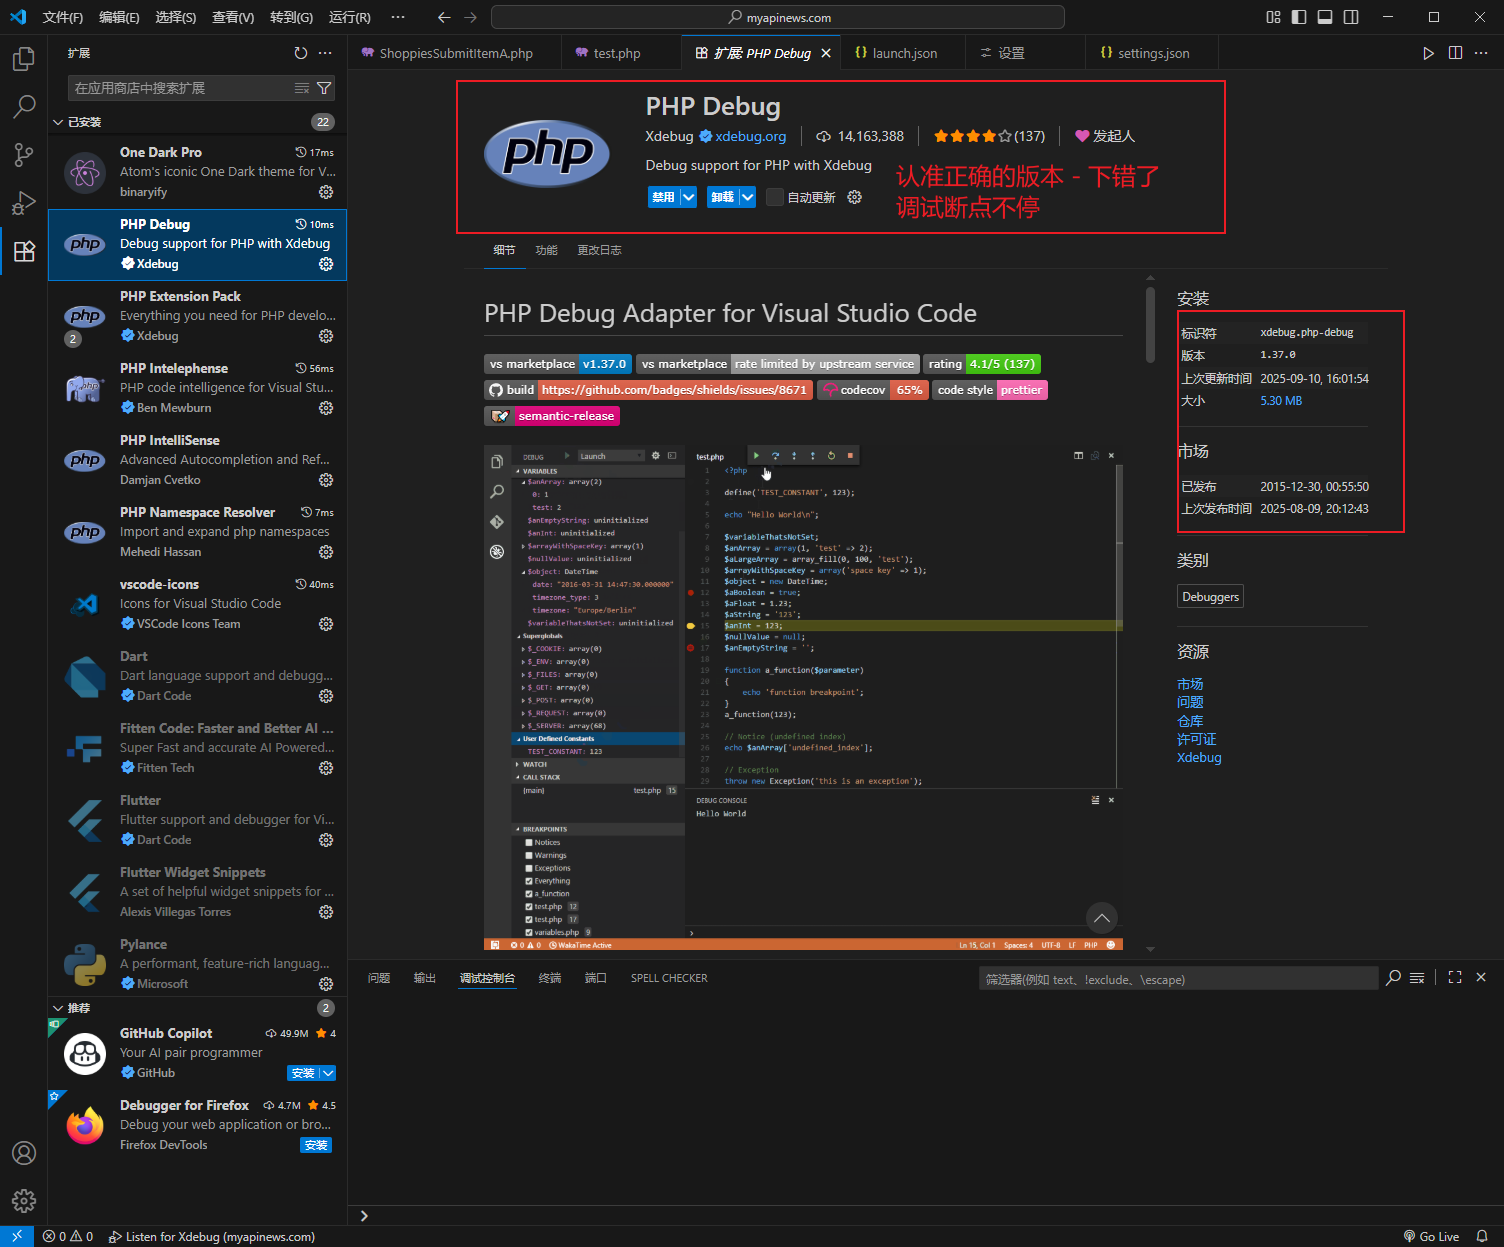This screenshot has width=1504, height=1247.
Task: Refresh the installed extensions list
Action: point(300,53)
